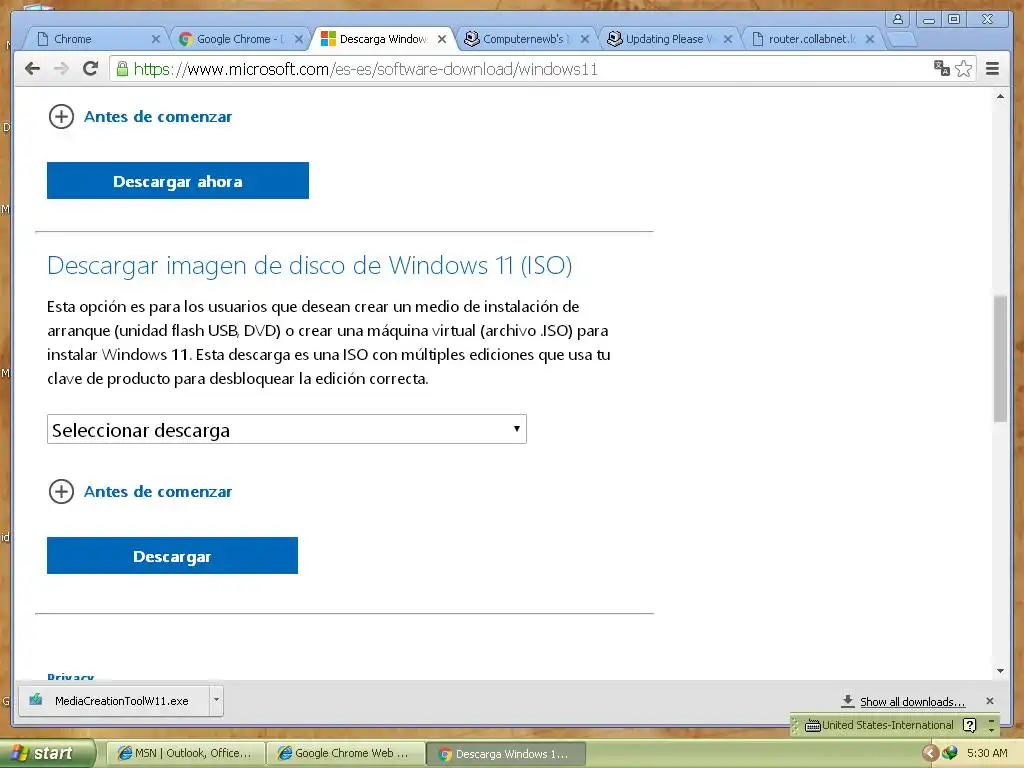Open the MediaCreationToolW11.exe download item

pos(114,701)
